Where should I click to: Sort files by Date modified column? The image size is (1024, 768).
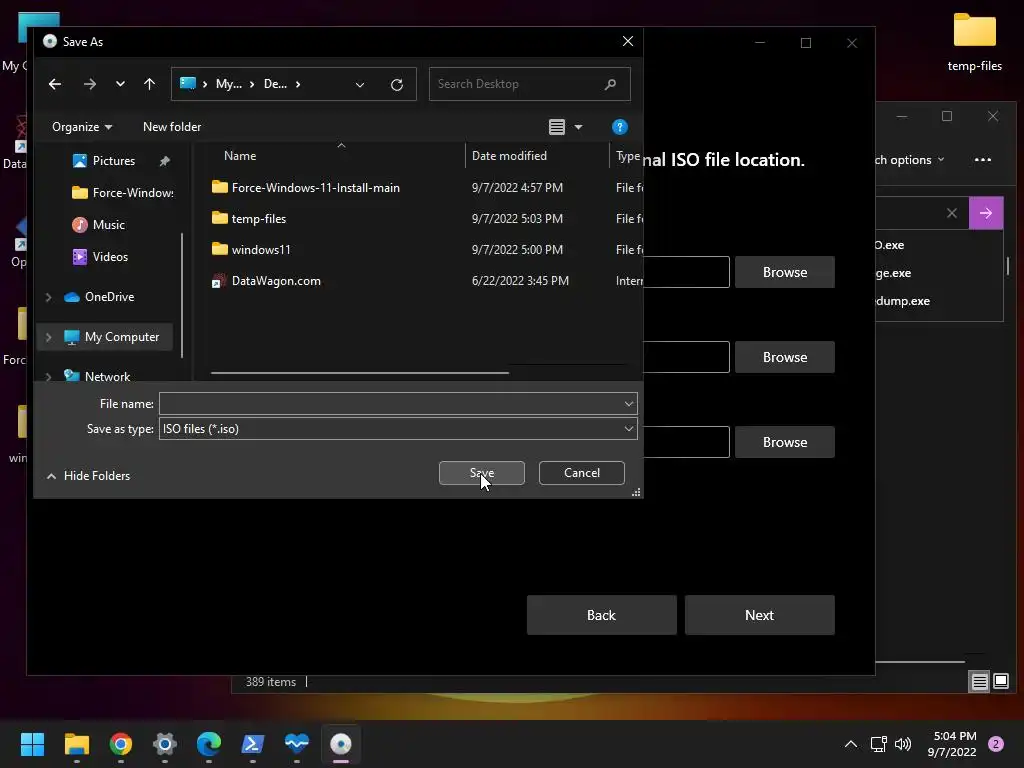(x=509, y=155)
